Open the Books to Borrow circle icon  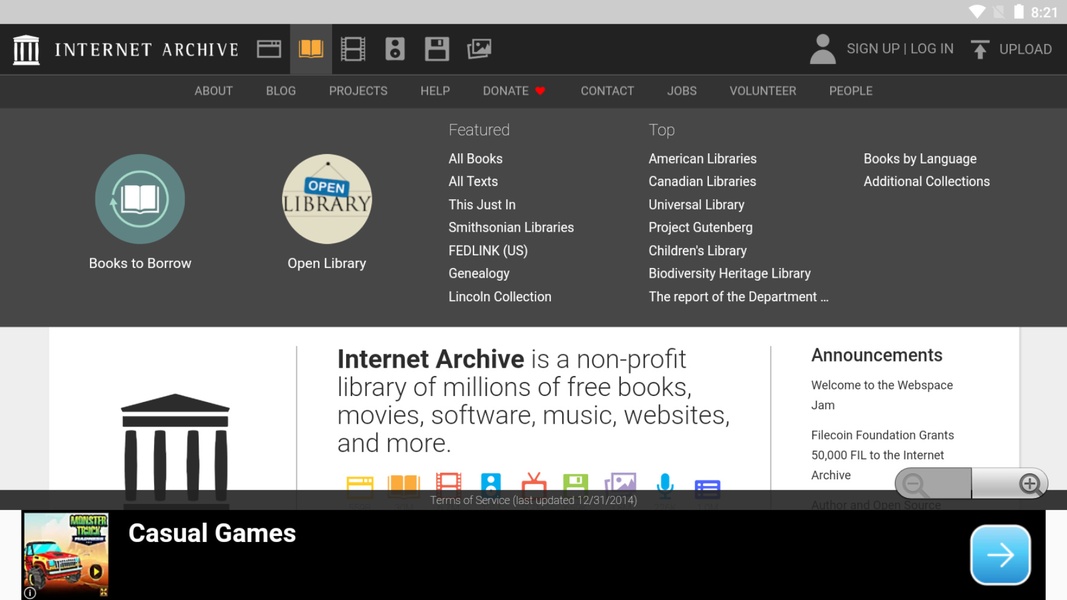[140, 199]
